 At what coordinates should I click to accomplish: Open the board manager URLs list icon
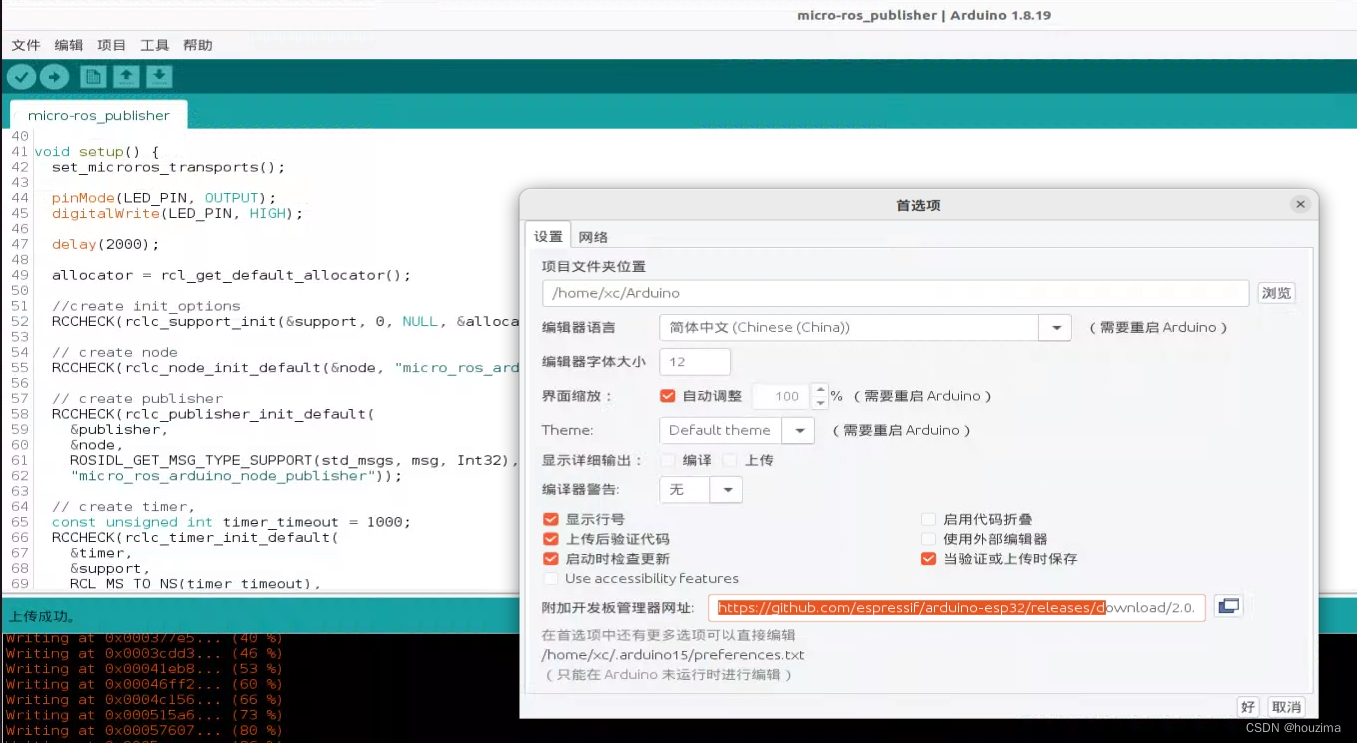click(x=1229, y=606)
